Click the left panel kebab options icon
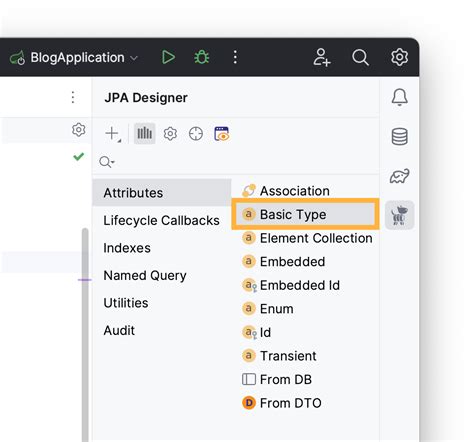 click(73, 97)
